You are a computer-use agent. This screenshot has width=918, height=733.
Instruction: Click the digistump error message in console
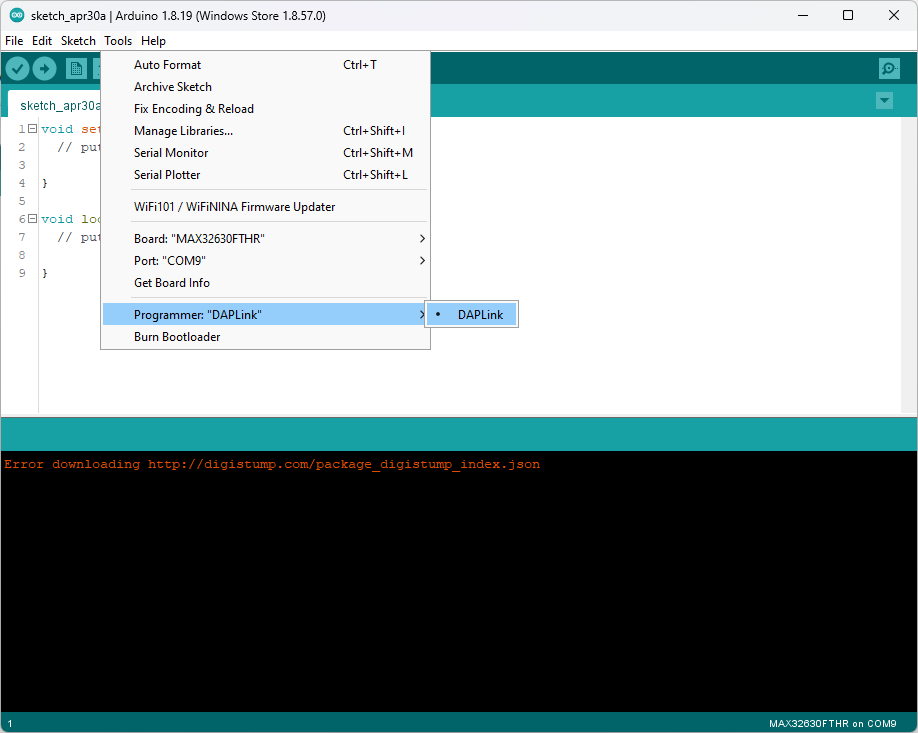point(272,464)
